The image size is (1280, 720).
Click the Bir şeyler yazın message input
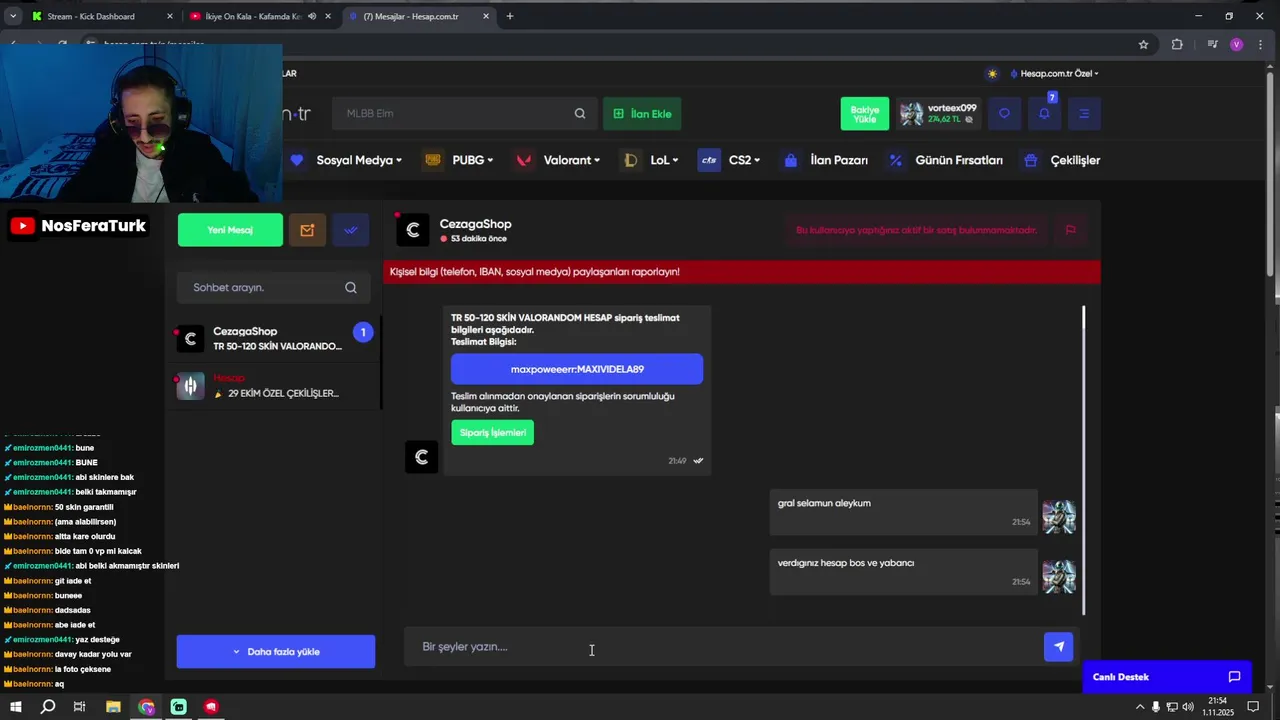click(x=722, y=647)
